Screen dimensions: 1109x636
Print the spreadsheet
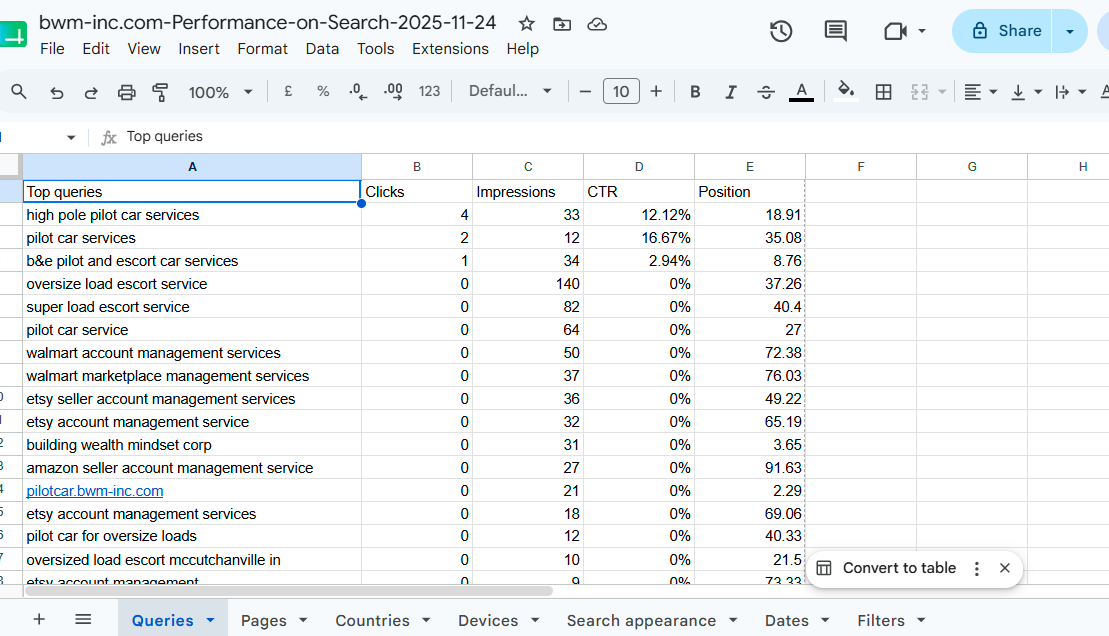point(126,92)
